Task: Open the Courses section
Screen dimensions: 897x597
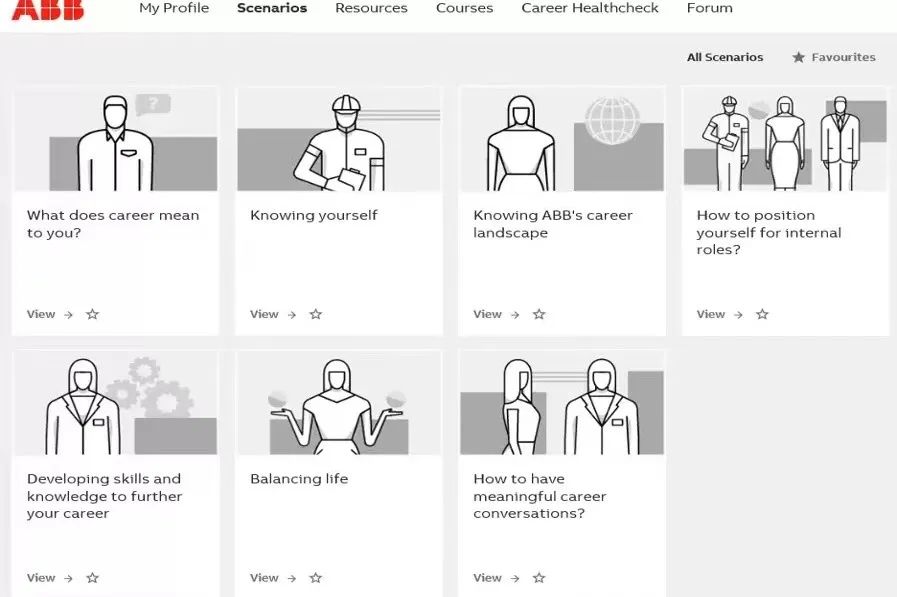Action: click(464, 8)
